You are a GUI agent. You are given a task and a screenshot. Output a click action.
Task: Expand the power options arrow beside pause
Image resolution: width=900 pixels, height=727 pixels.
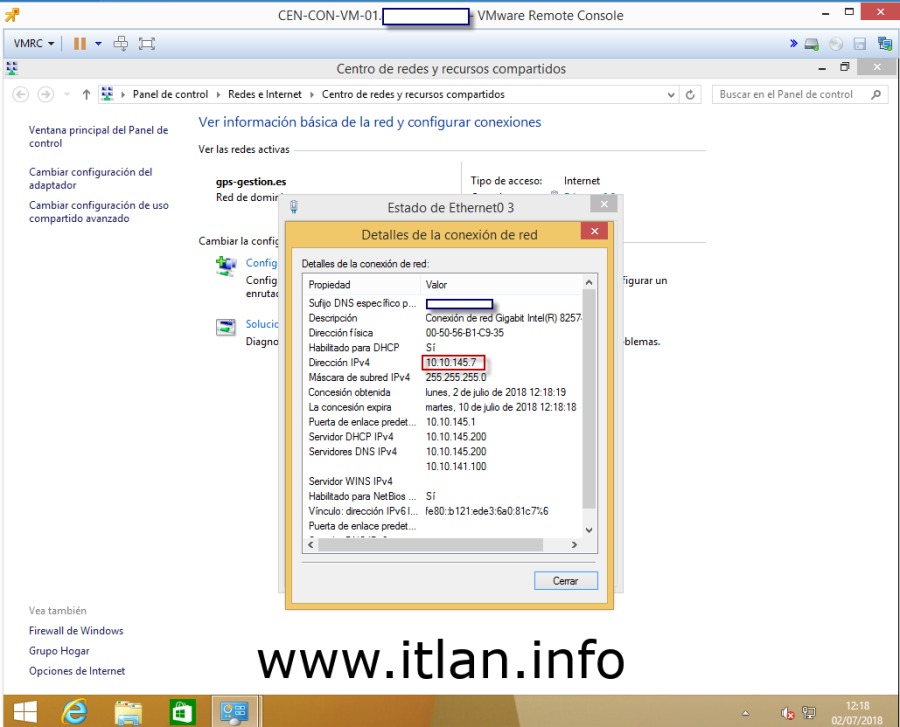(98, 44)
